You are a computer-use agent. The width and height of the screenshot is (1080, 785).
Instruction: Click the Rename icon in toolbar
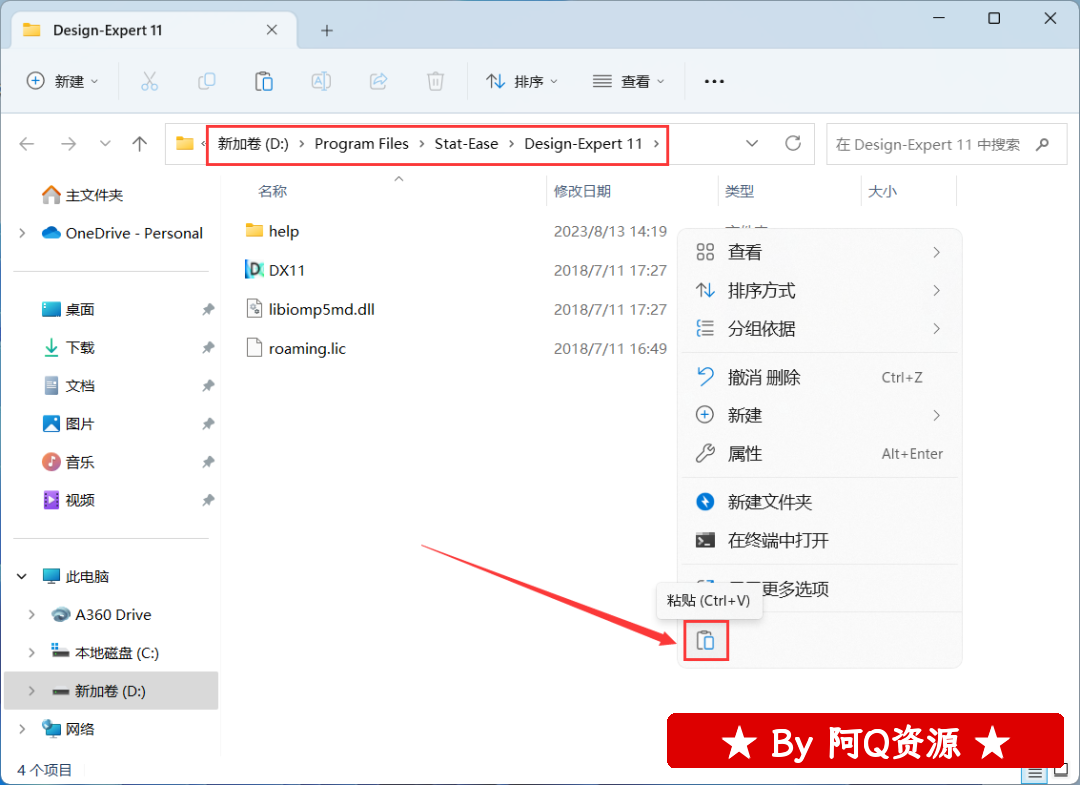click(x=321, y=81)
